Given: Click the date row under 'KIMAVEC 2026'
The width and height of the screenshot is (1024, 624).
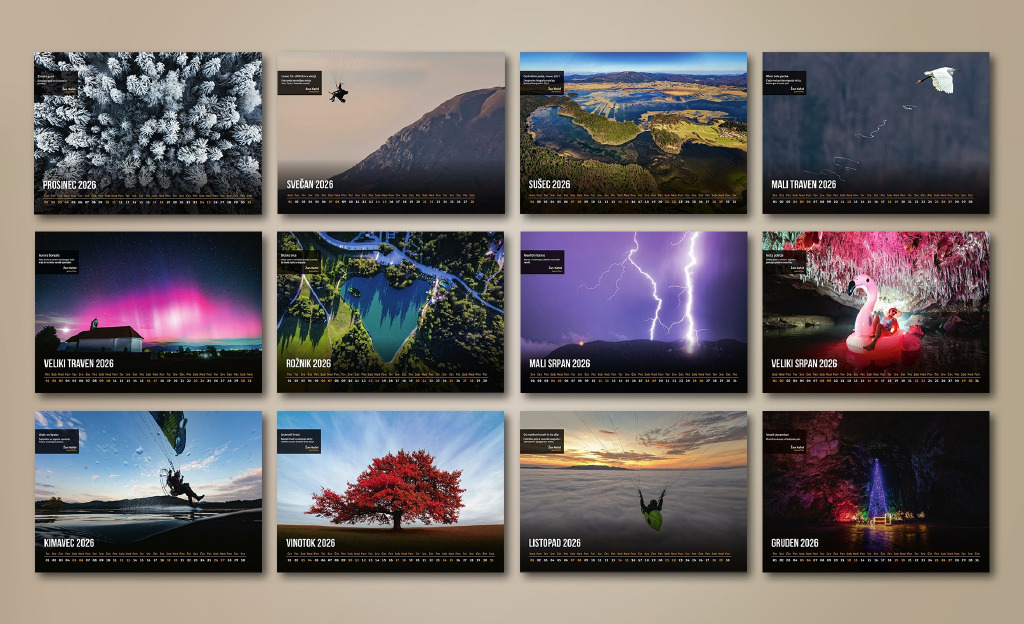Looking at the screenshot, I should (x=148, y=560).
